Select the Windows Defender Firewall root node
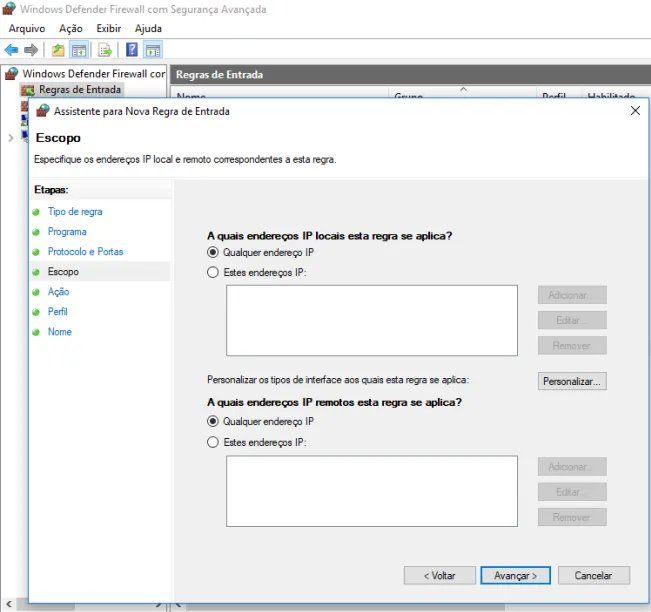 94,74
